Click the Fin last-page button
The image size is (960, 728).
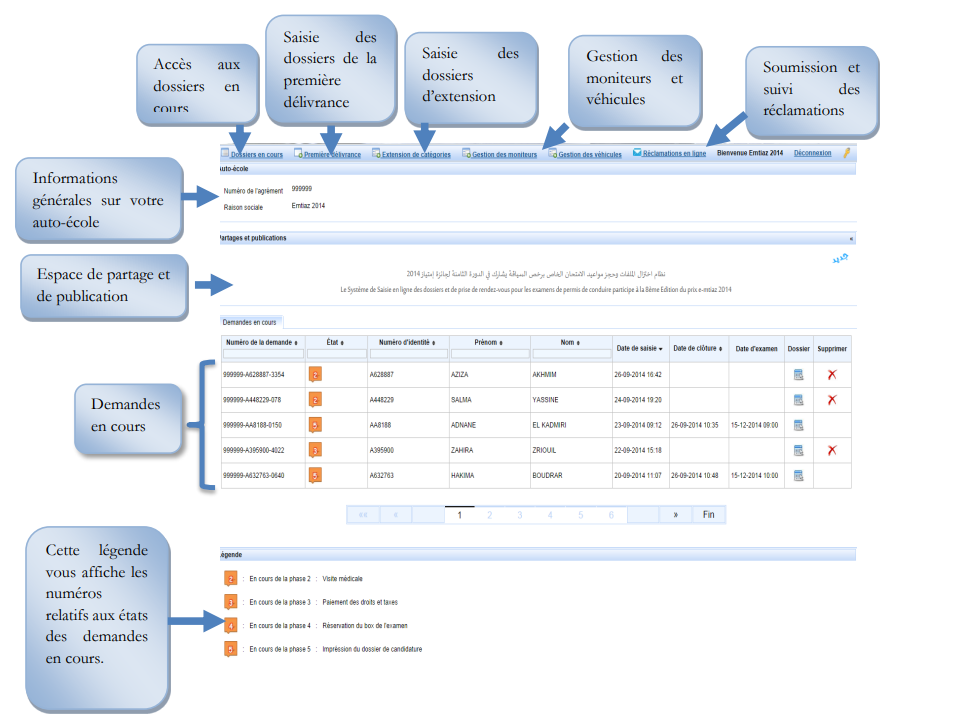click(708, 515)
